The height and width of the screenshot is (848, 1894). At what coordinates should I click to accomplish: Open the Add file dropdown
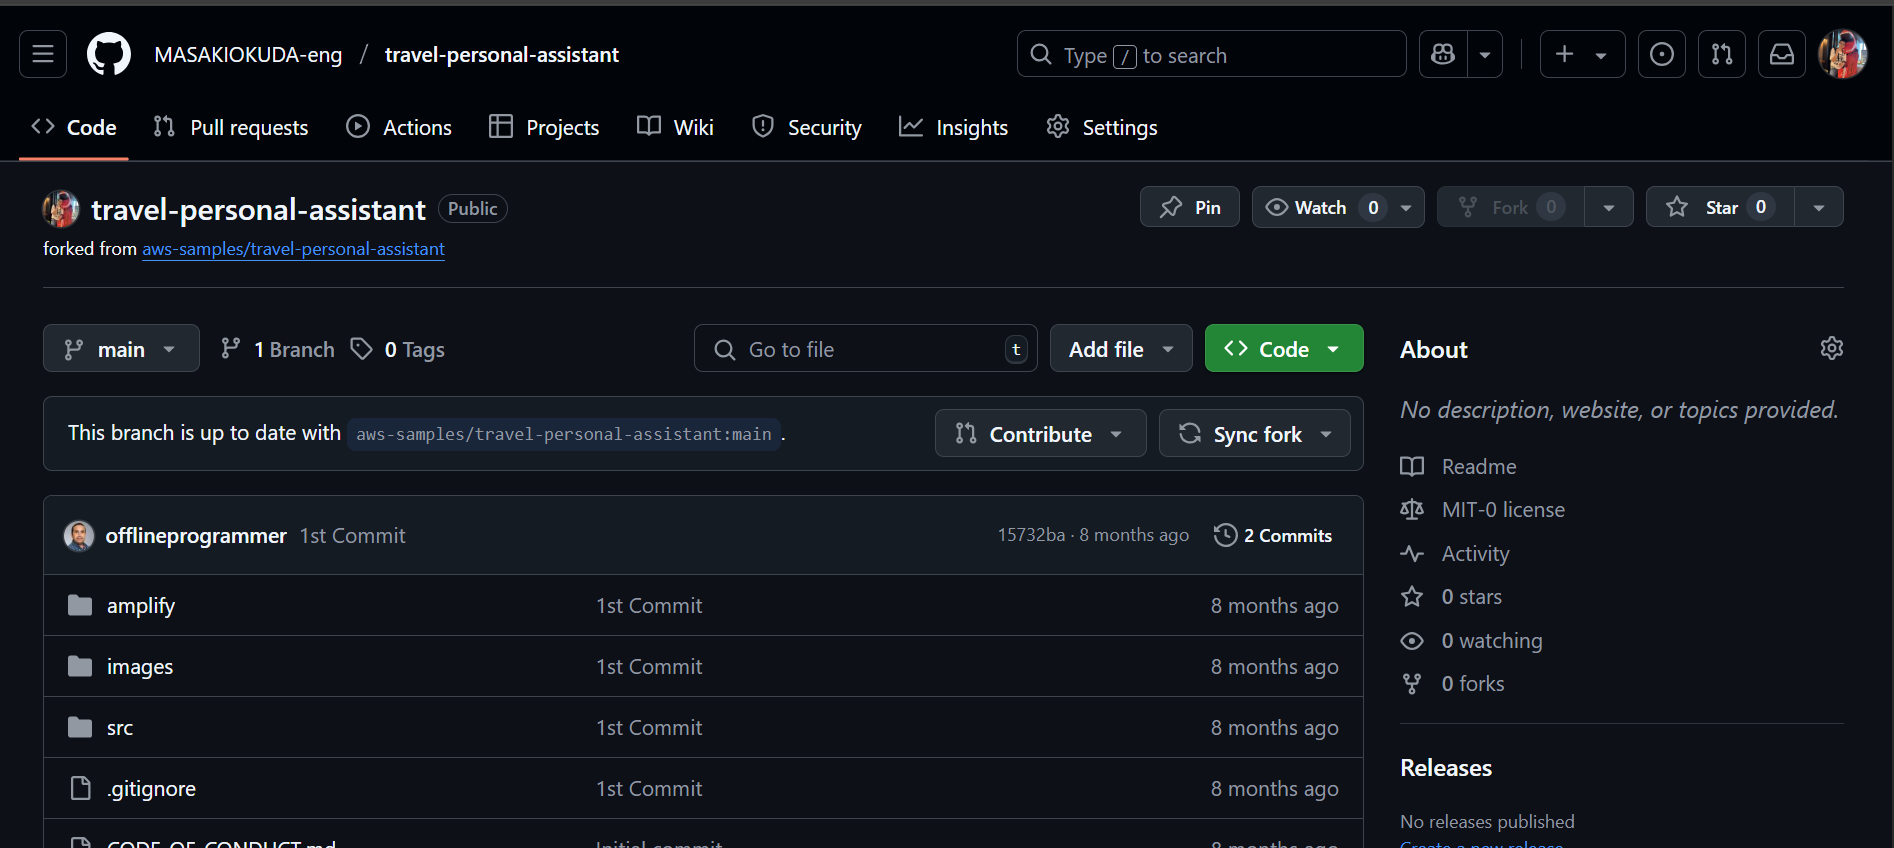tap(1121, 349)
